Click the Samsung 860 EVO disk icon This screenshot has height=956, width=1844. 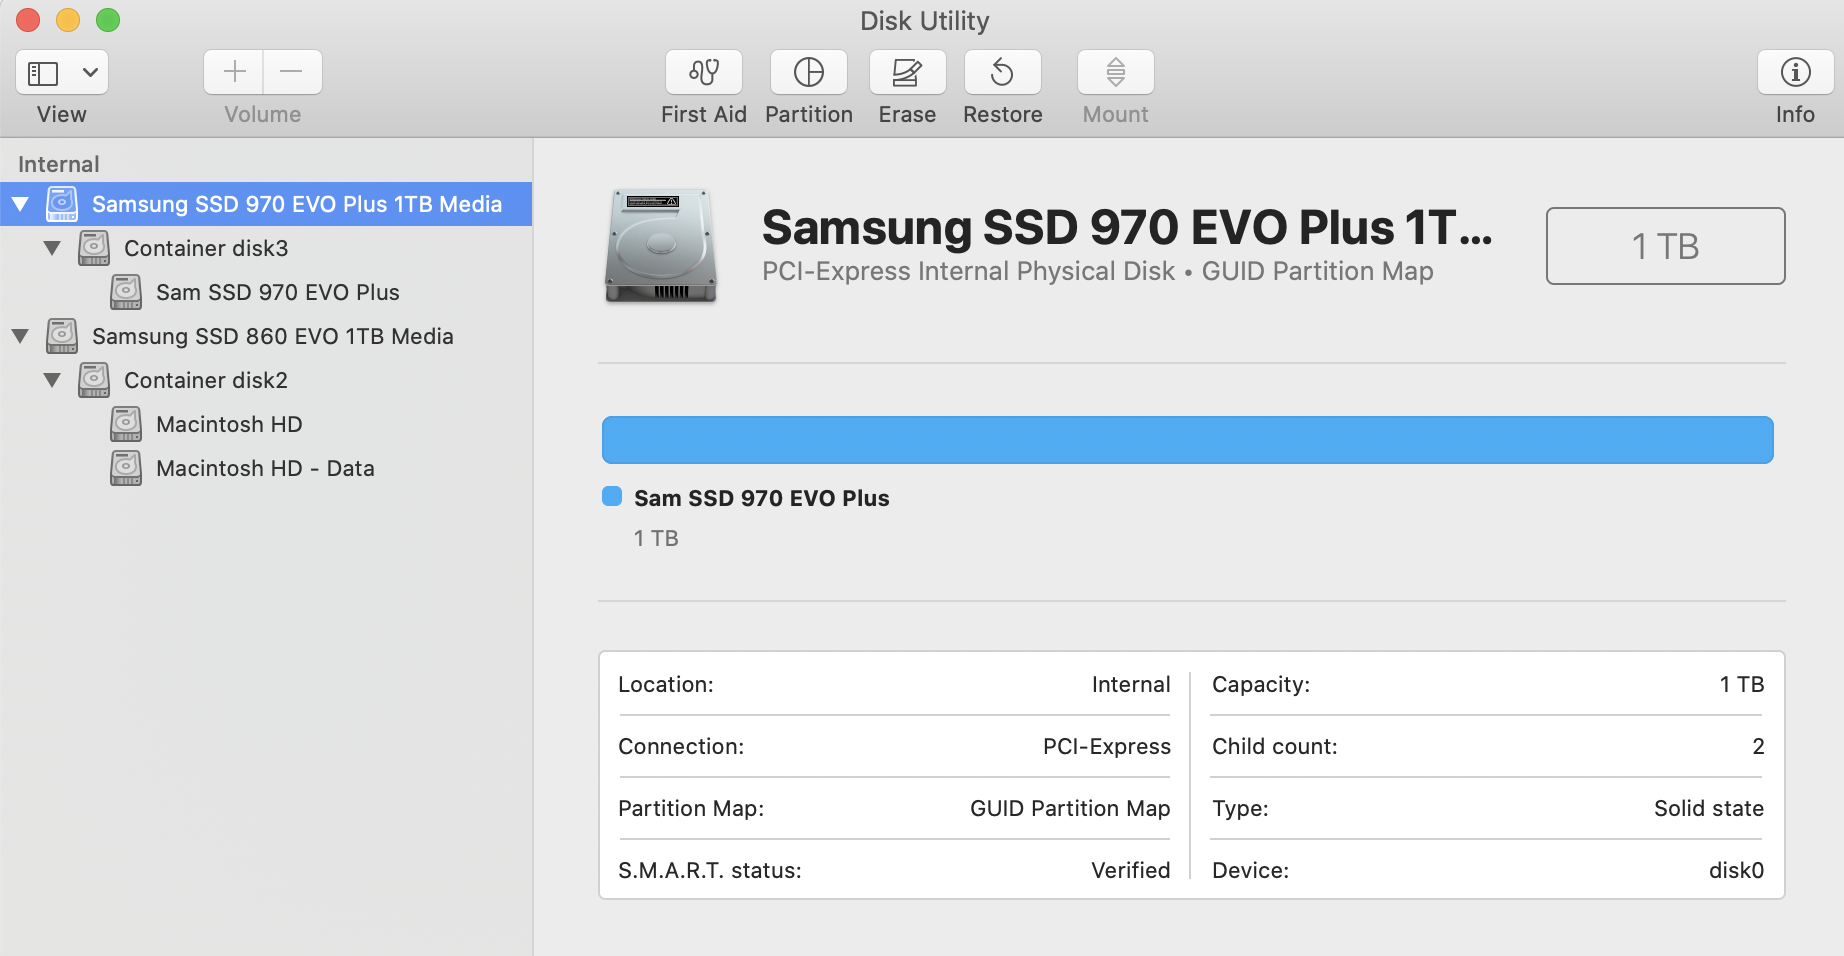(x=62, y=336)
